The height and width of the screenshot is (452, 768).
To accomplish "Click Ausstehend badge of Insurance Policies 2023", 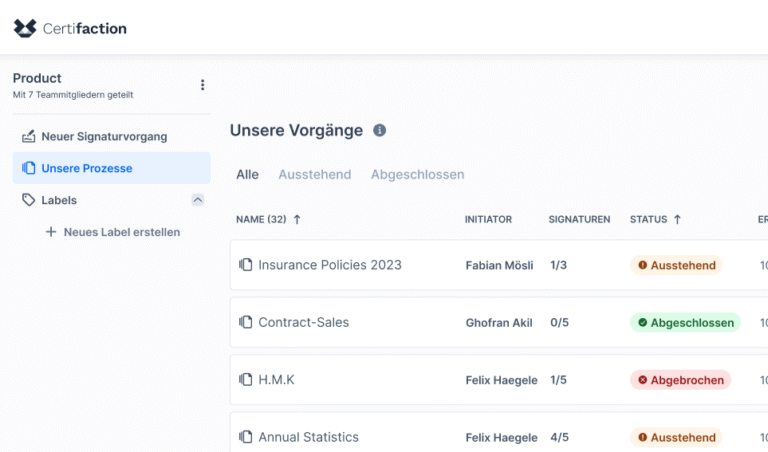I will [x=676, y=265].
